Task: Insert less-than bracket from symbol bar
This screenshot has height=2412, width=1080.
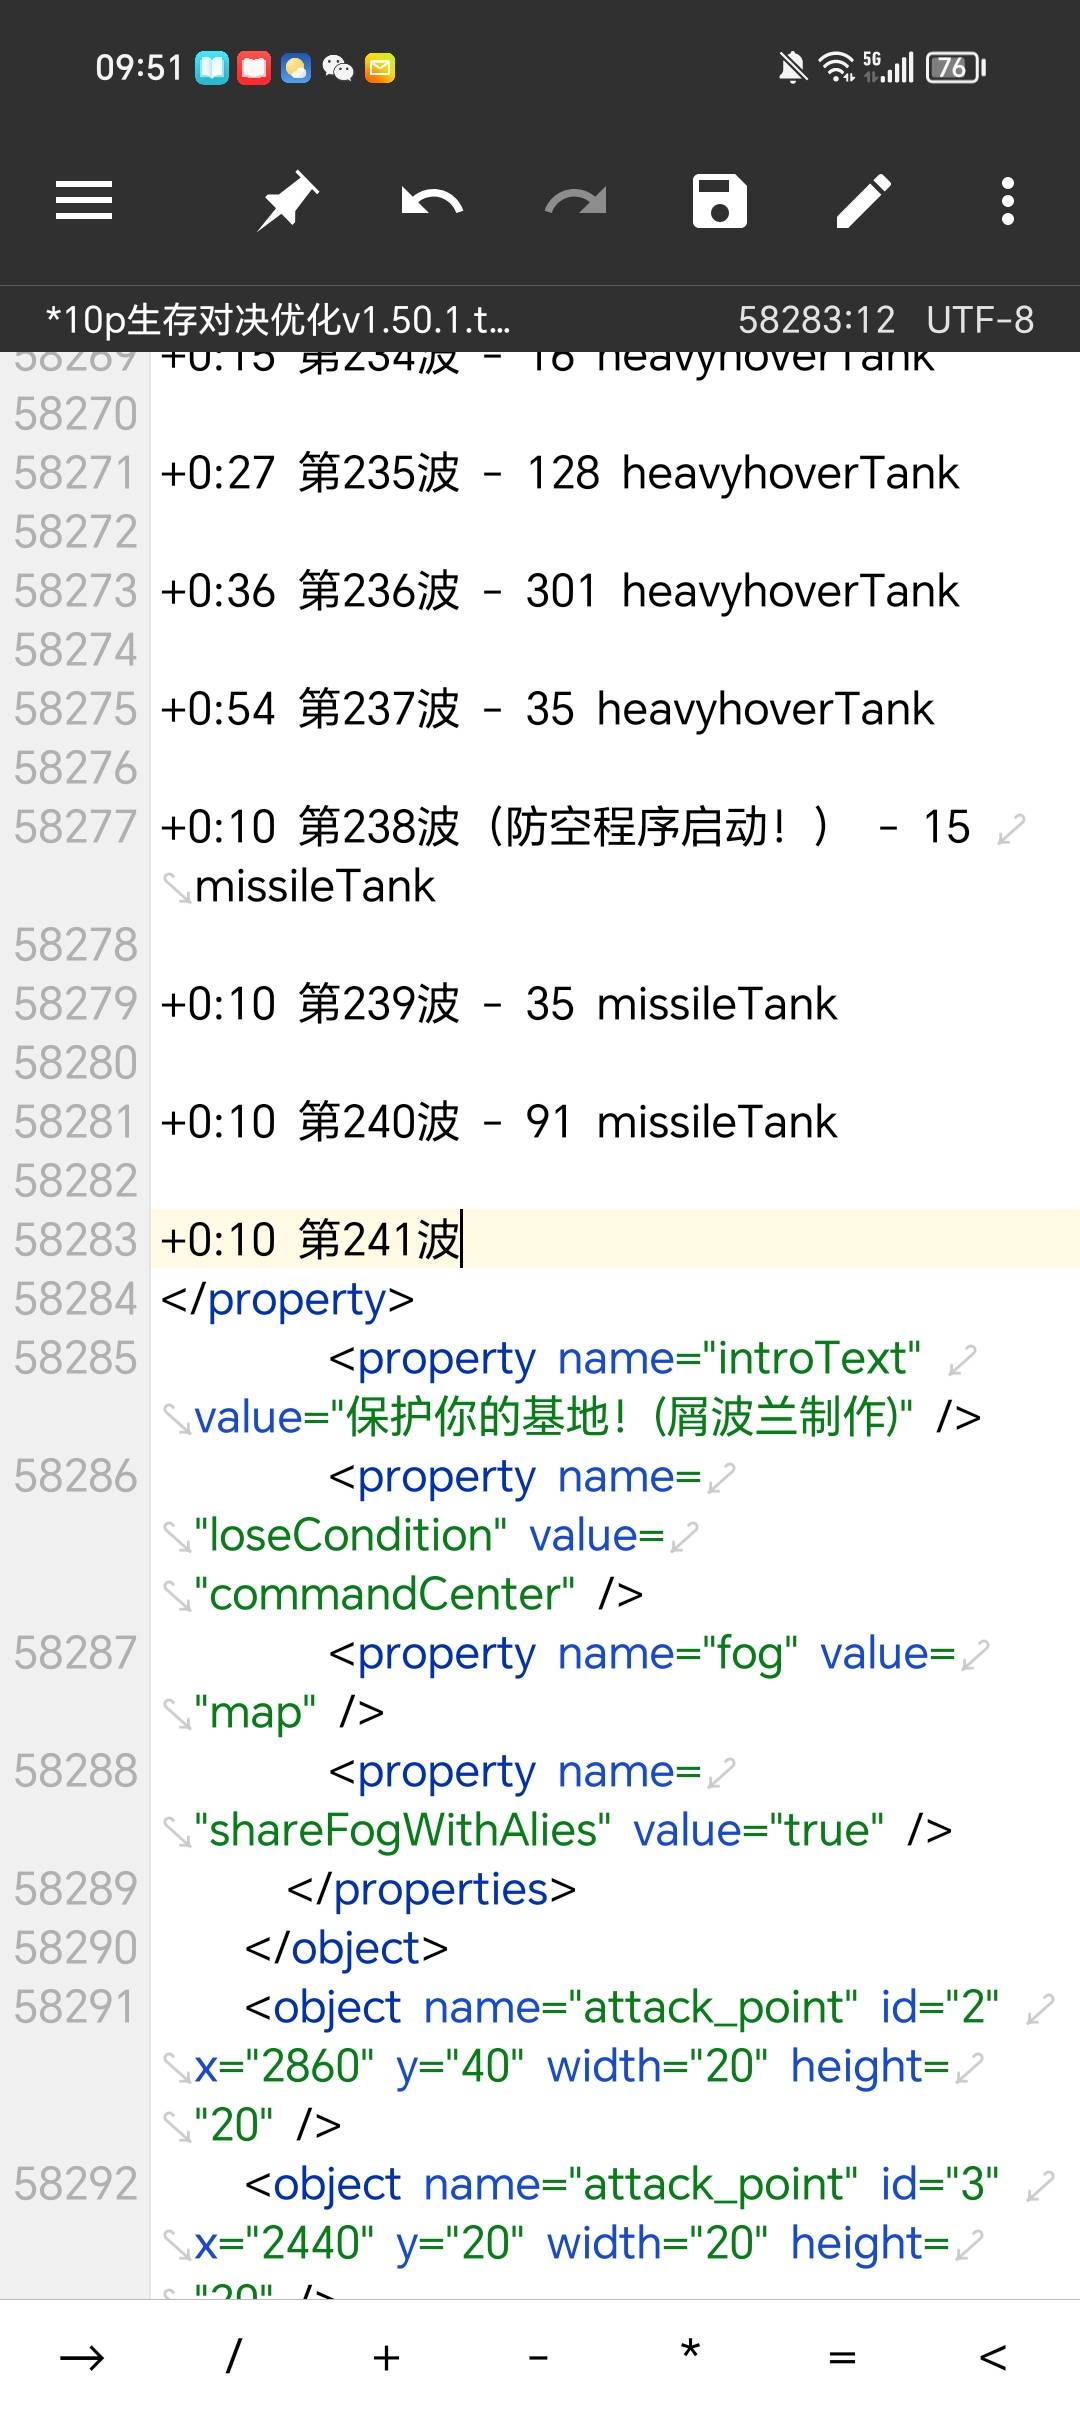Action: click(x=993, y=2358)
